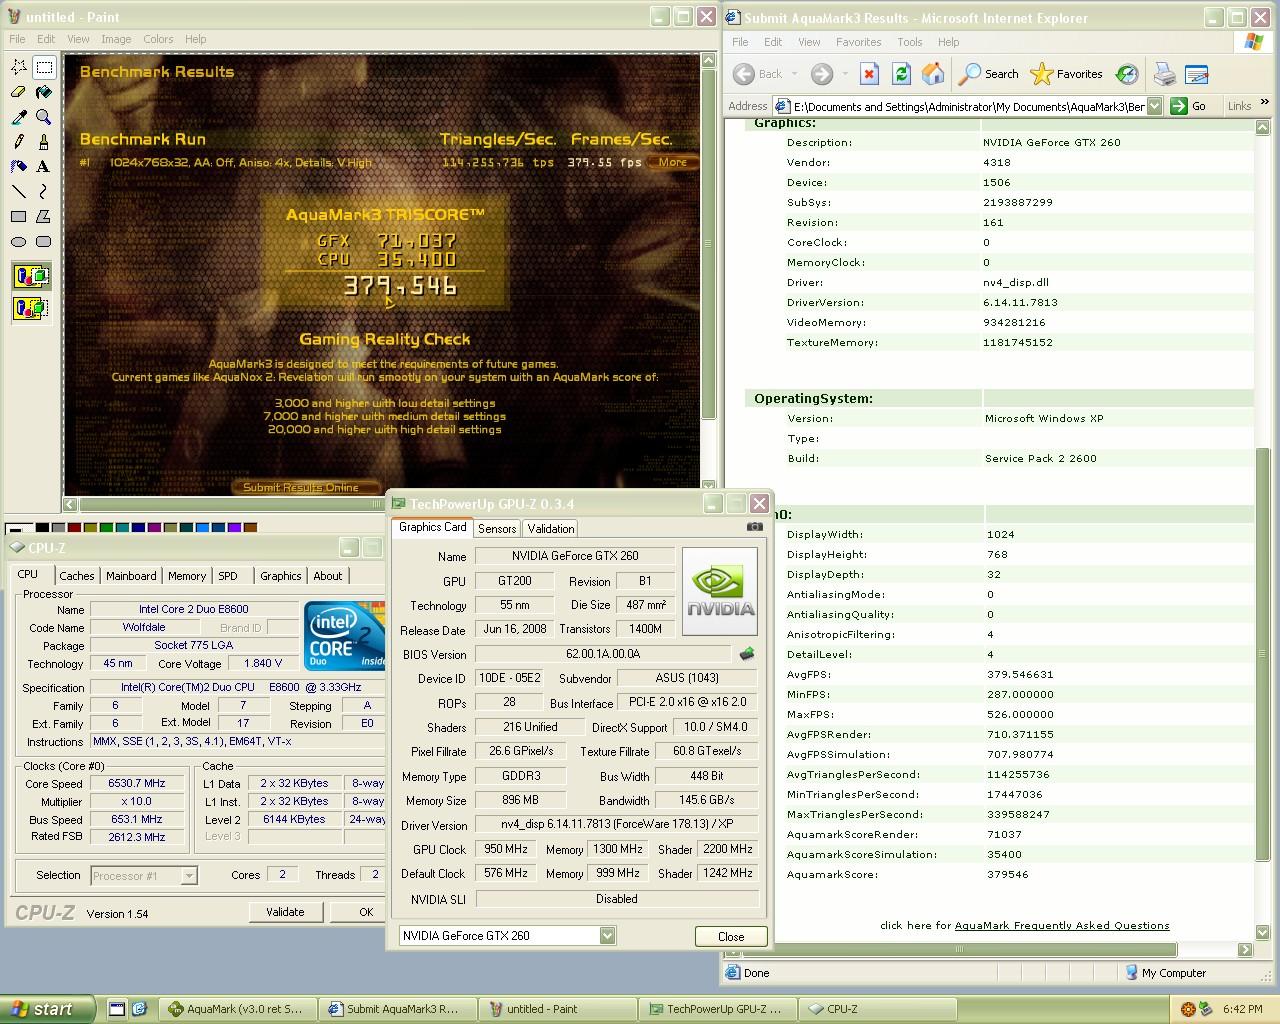
Task: Select the Polygon shape tool
Action: pyautogui.click(x=44, y=217)
